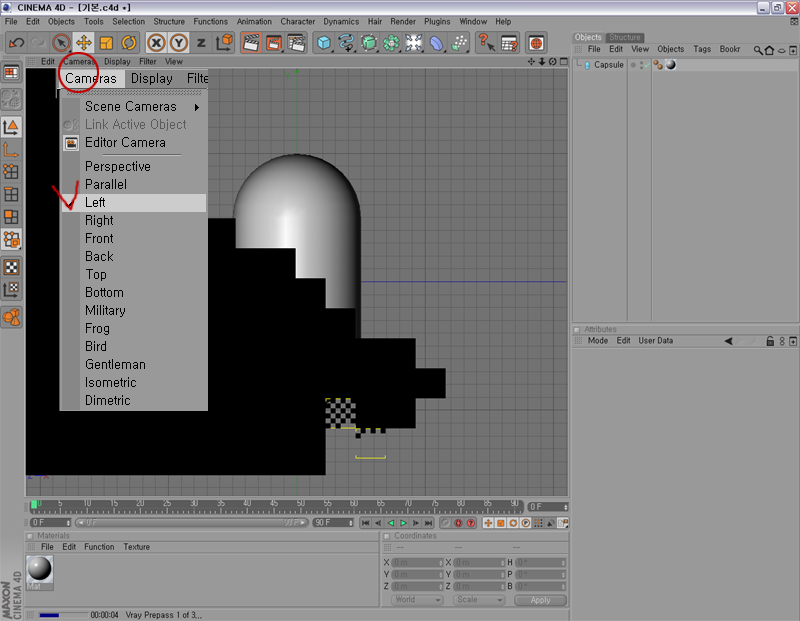Toggle the Y axis lock

(179, 43)
